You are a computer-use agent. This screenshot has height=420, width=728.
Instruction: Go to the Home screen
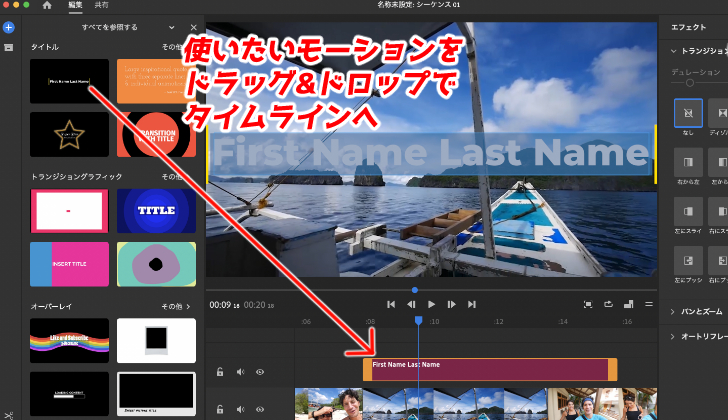pyautogui.click(x=47, y=5)
